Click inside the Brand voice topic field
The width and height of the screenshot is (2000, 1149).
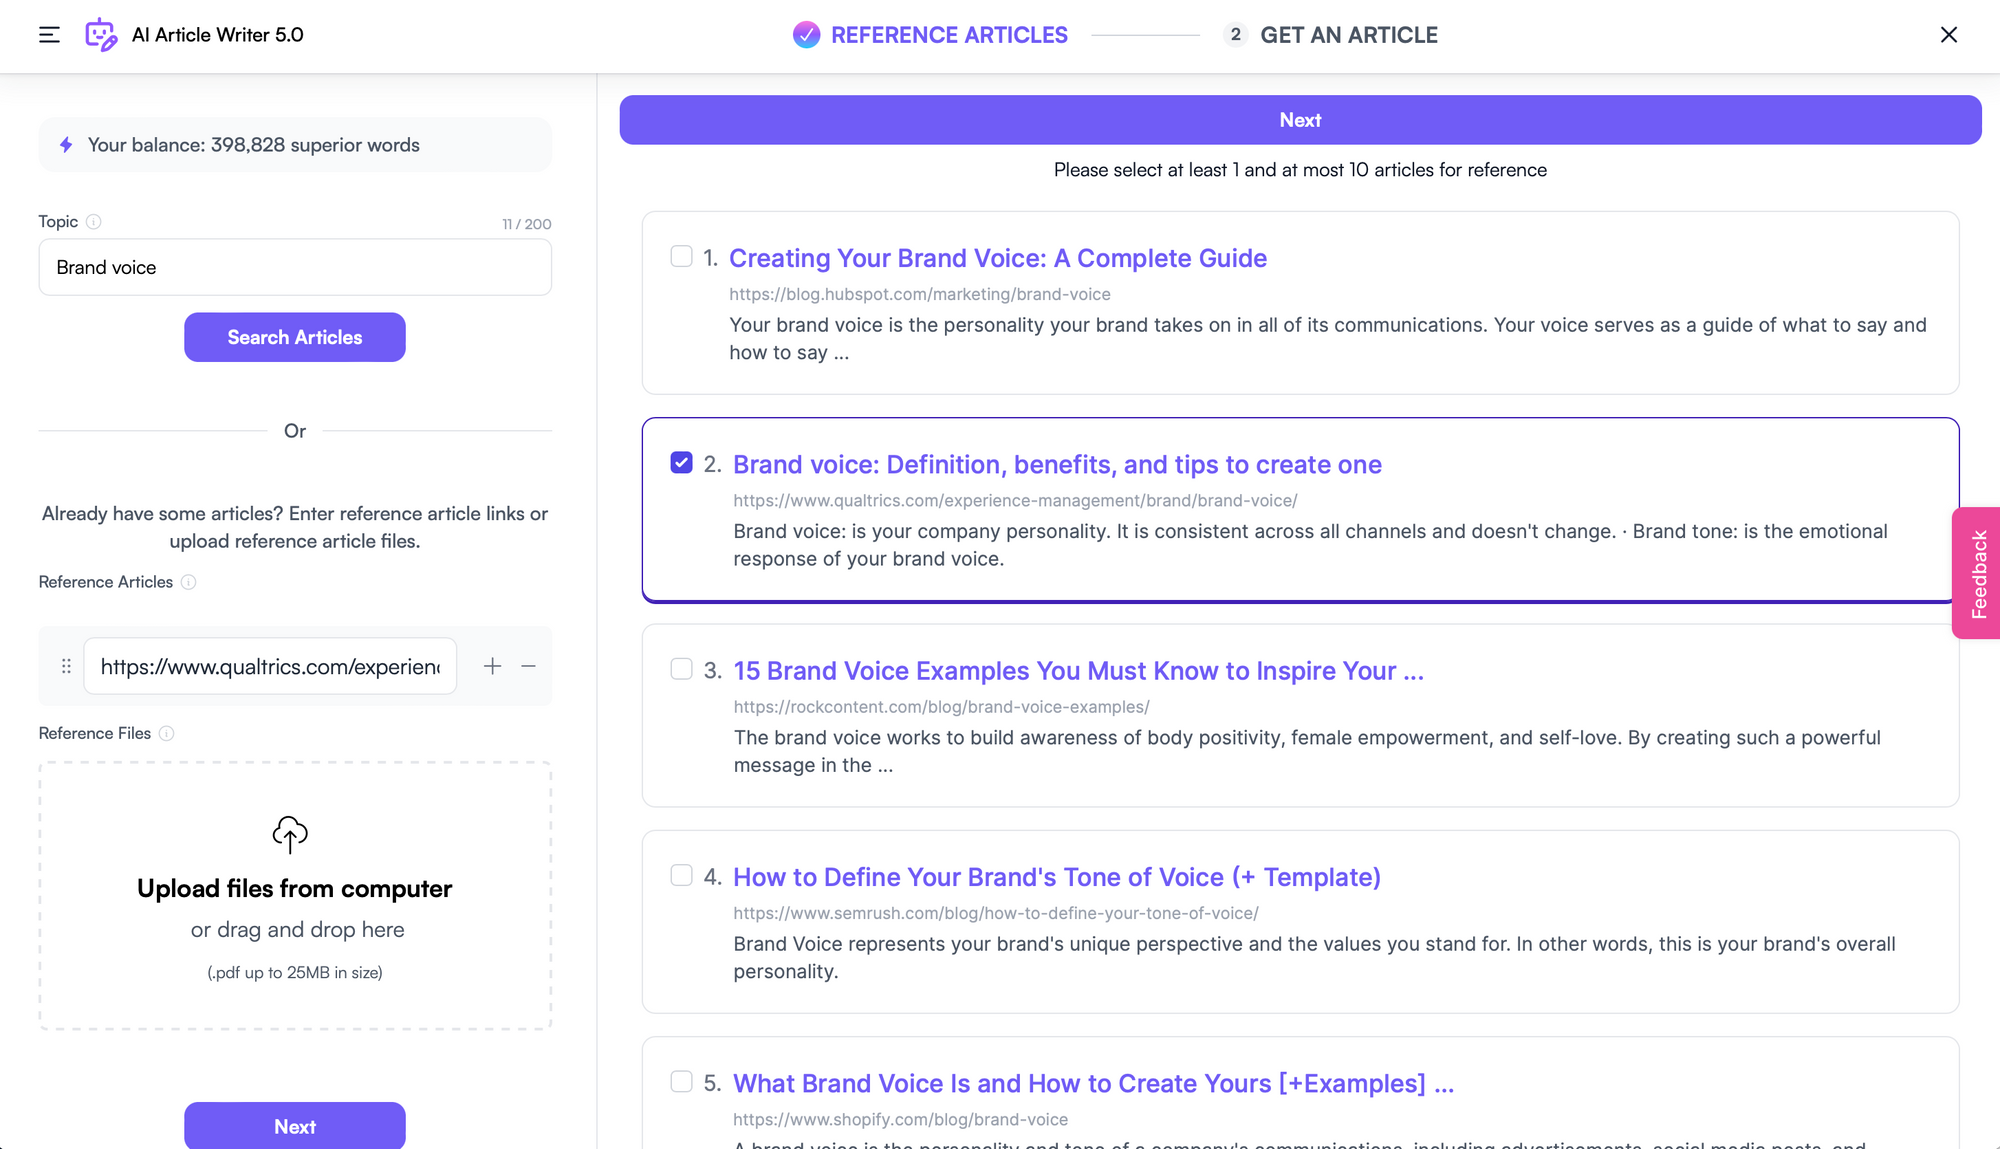point(294,267)
